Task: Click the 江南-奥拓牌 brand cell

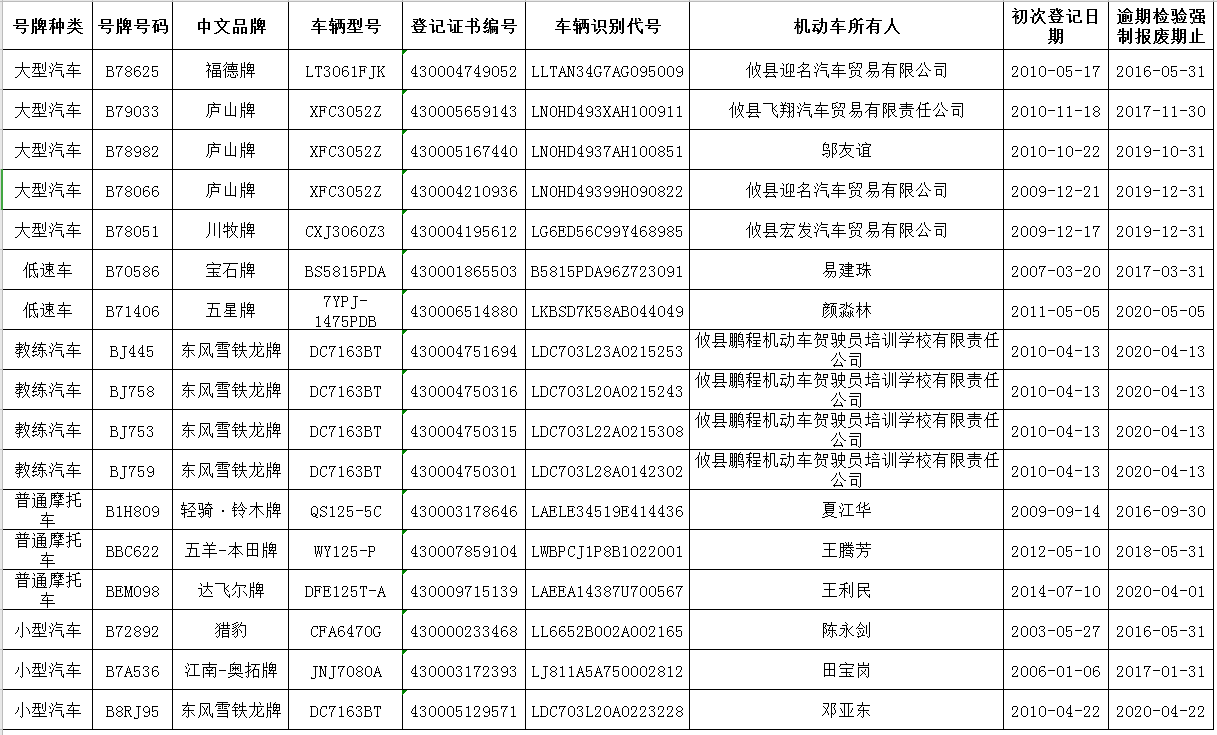Action: click(230, 671)
